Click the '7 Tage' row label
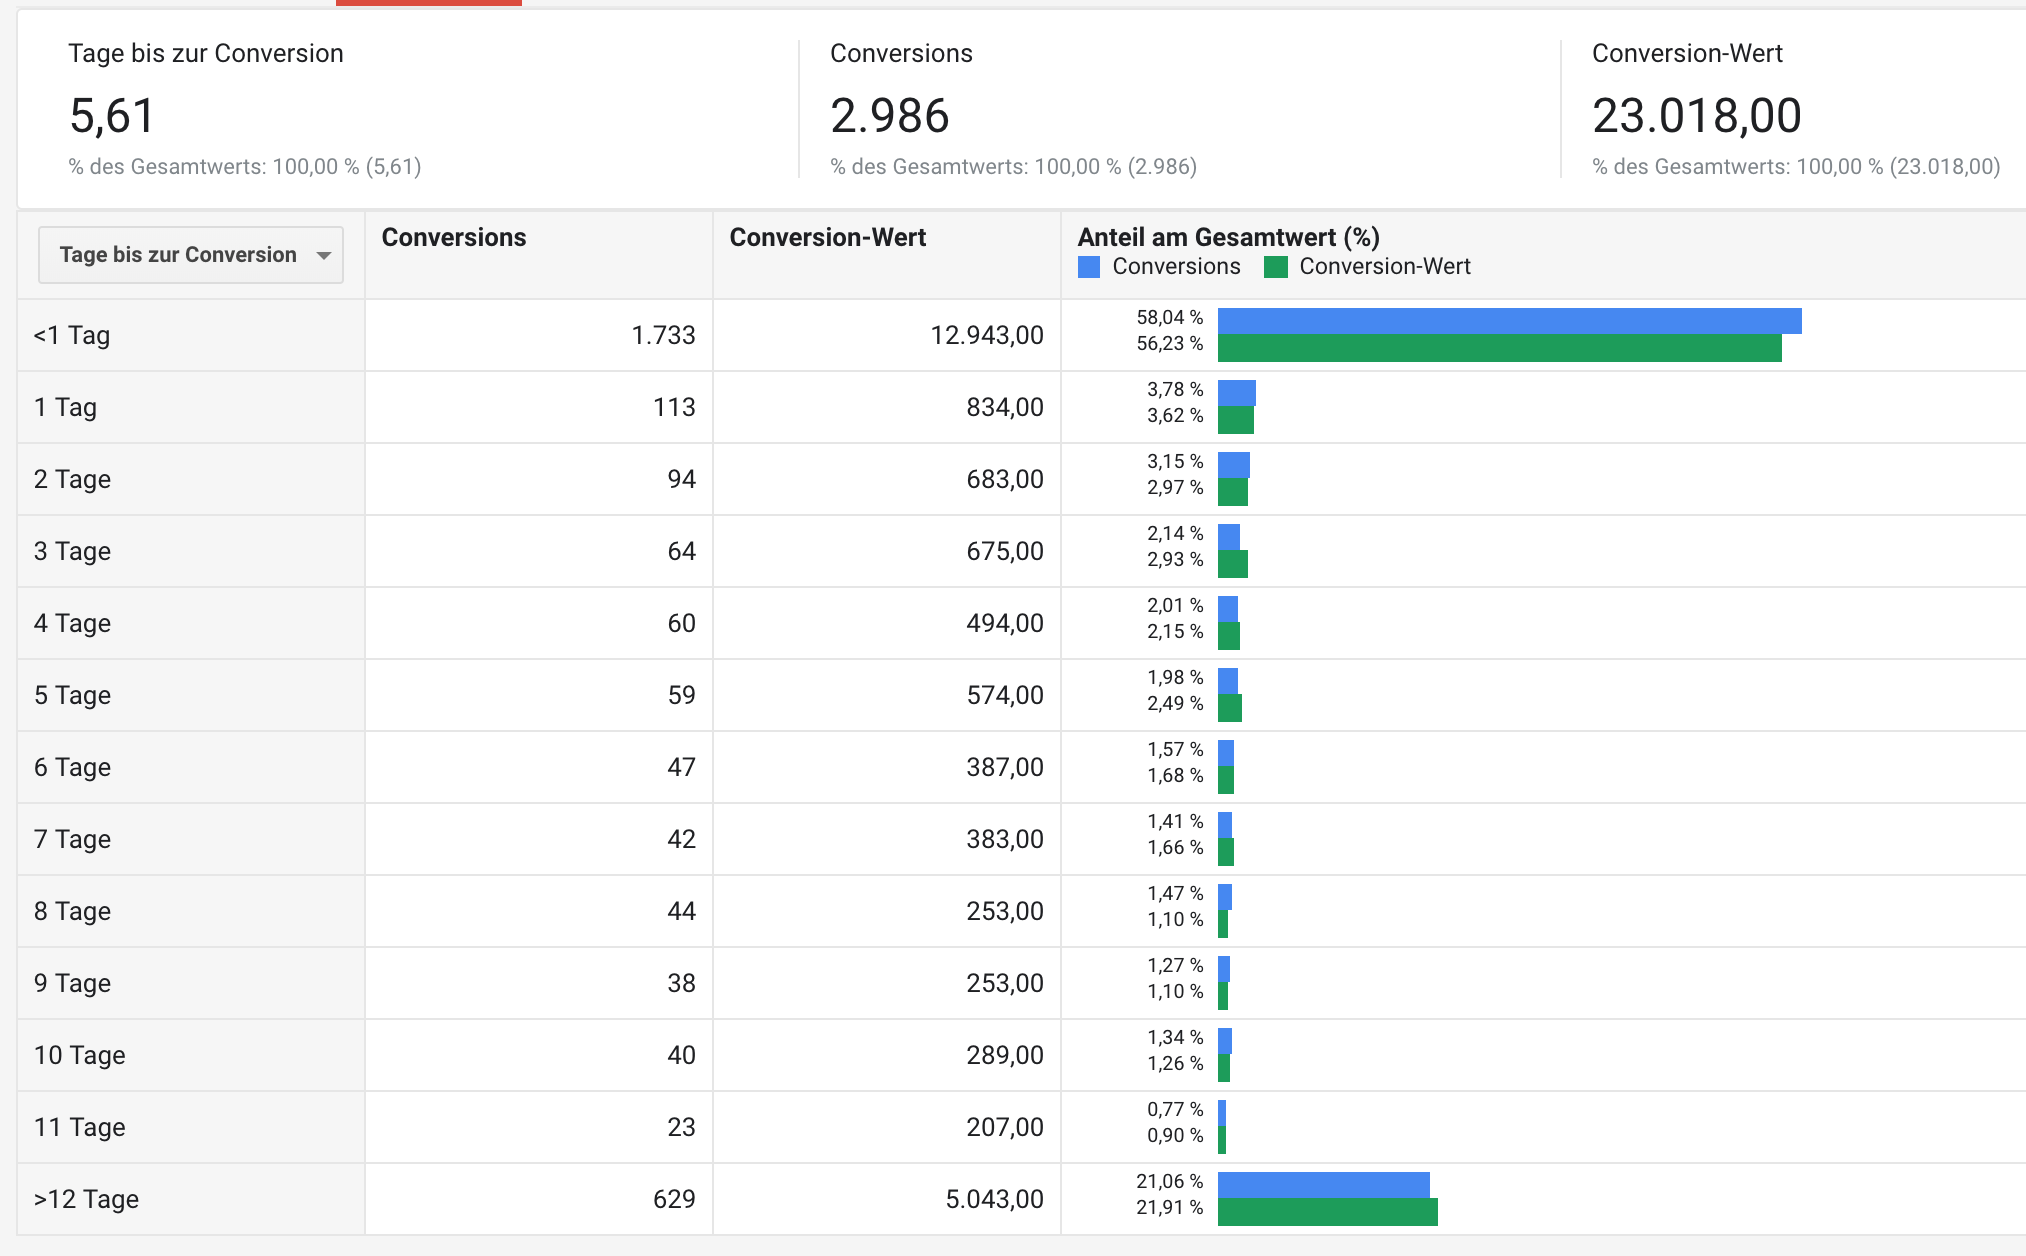This screenshot has width=2026, height=1256. tap(72, 839)
